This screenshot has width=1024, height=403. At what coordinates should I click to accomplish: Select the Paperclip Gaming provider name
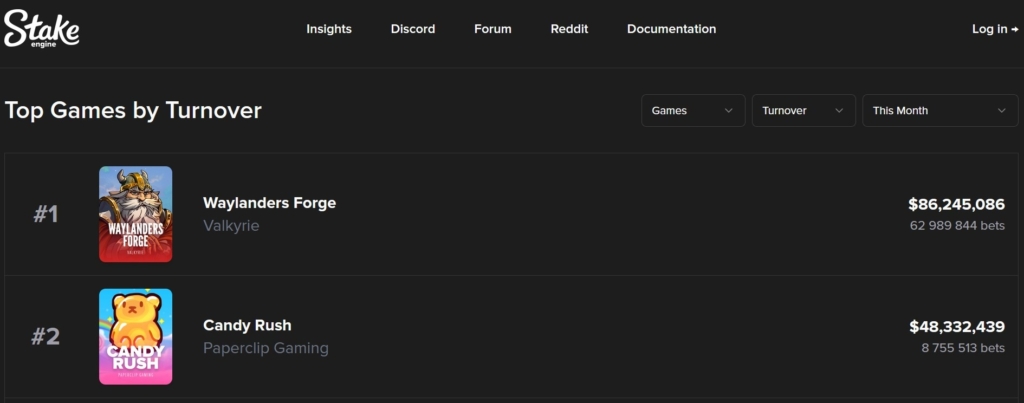pos(265,348)
